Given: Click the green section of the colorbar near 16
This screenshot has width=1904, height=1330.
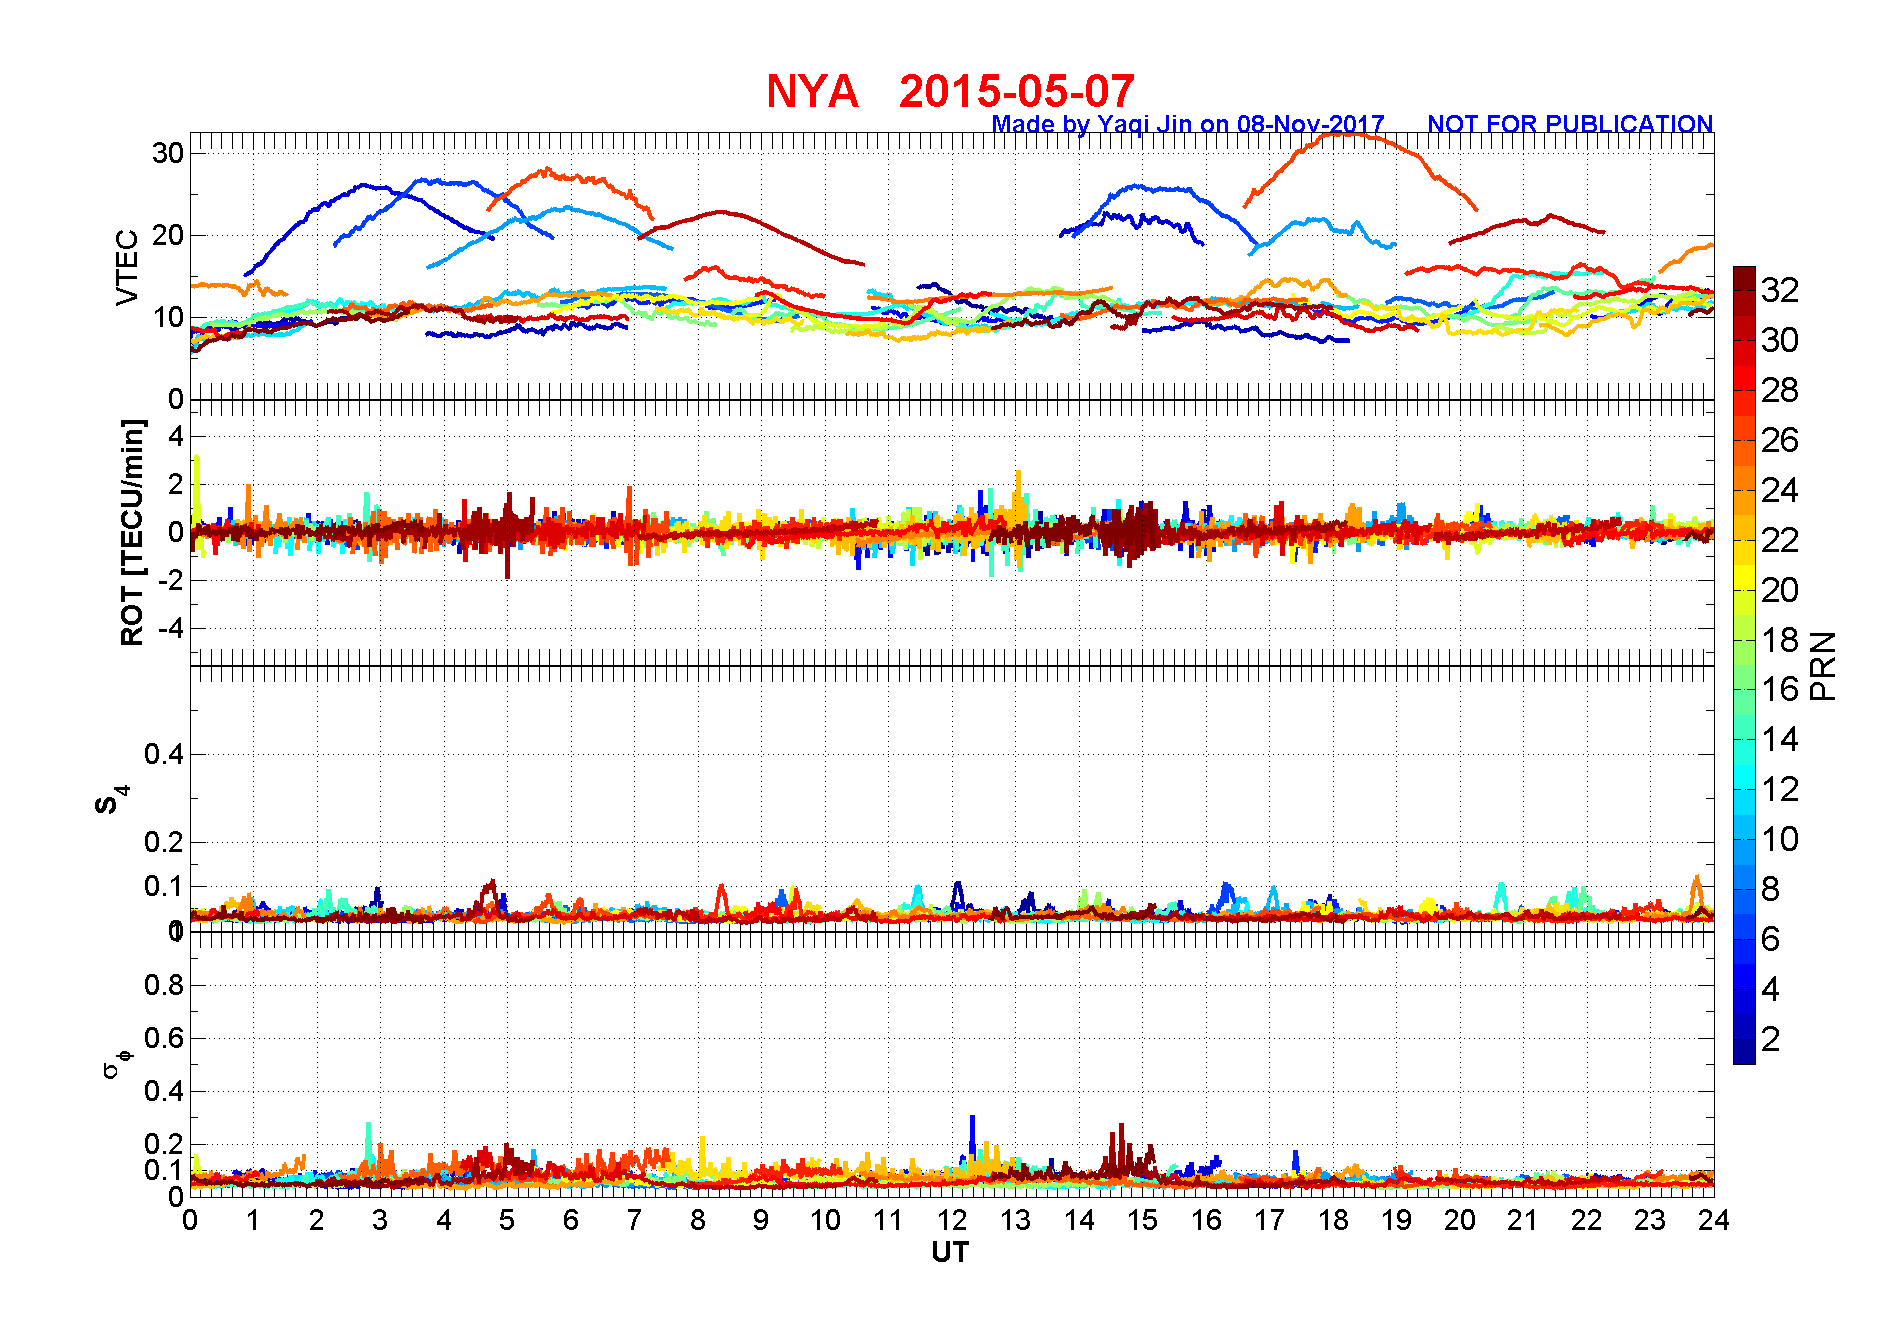Looking at the screenshot, I should tap(1744, 690).
